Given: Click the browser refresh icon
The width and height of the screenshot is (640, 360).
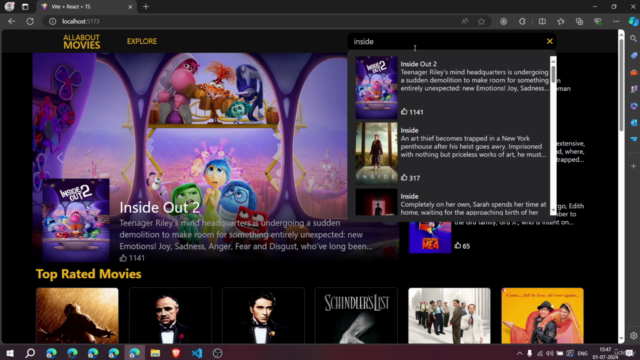Looking at the screenshot, I should tap(30, 21).
